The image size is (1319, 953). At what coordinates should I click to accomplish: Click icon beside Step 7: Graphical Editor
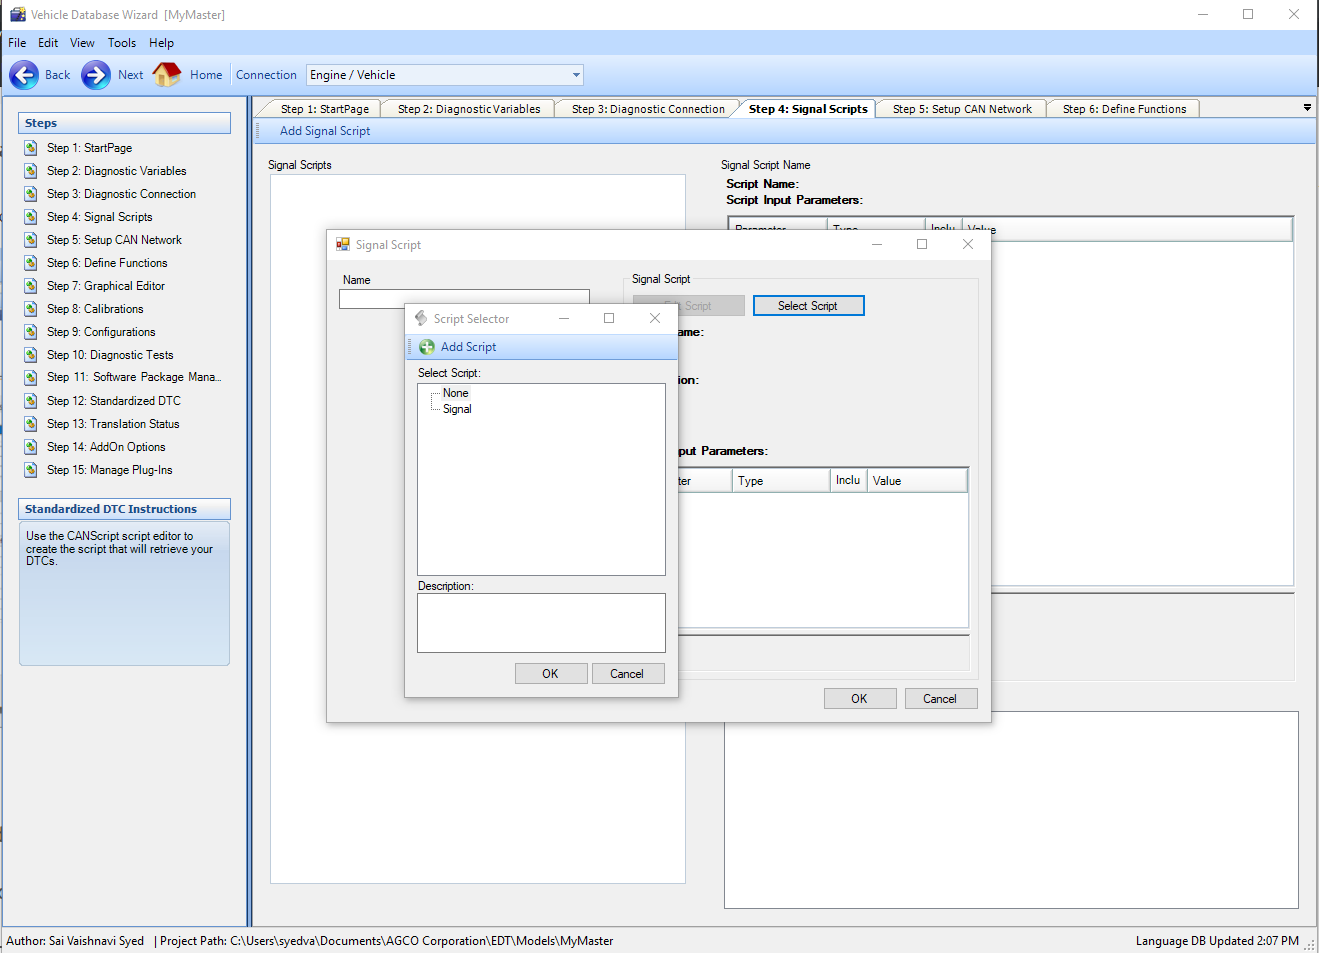pyautogui.click(x=31, y=286)
